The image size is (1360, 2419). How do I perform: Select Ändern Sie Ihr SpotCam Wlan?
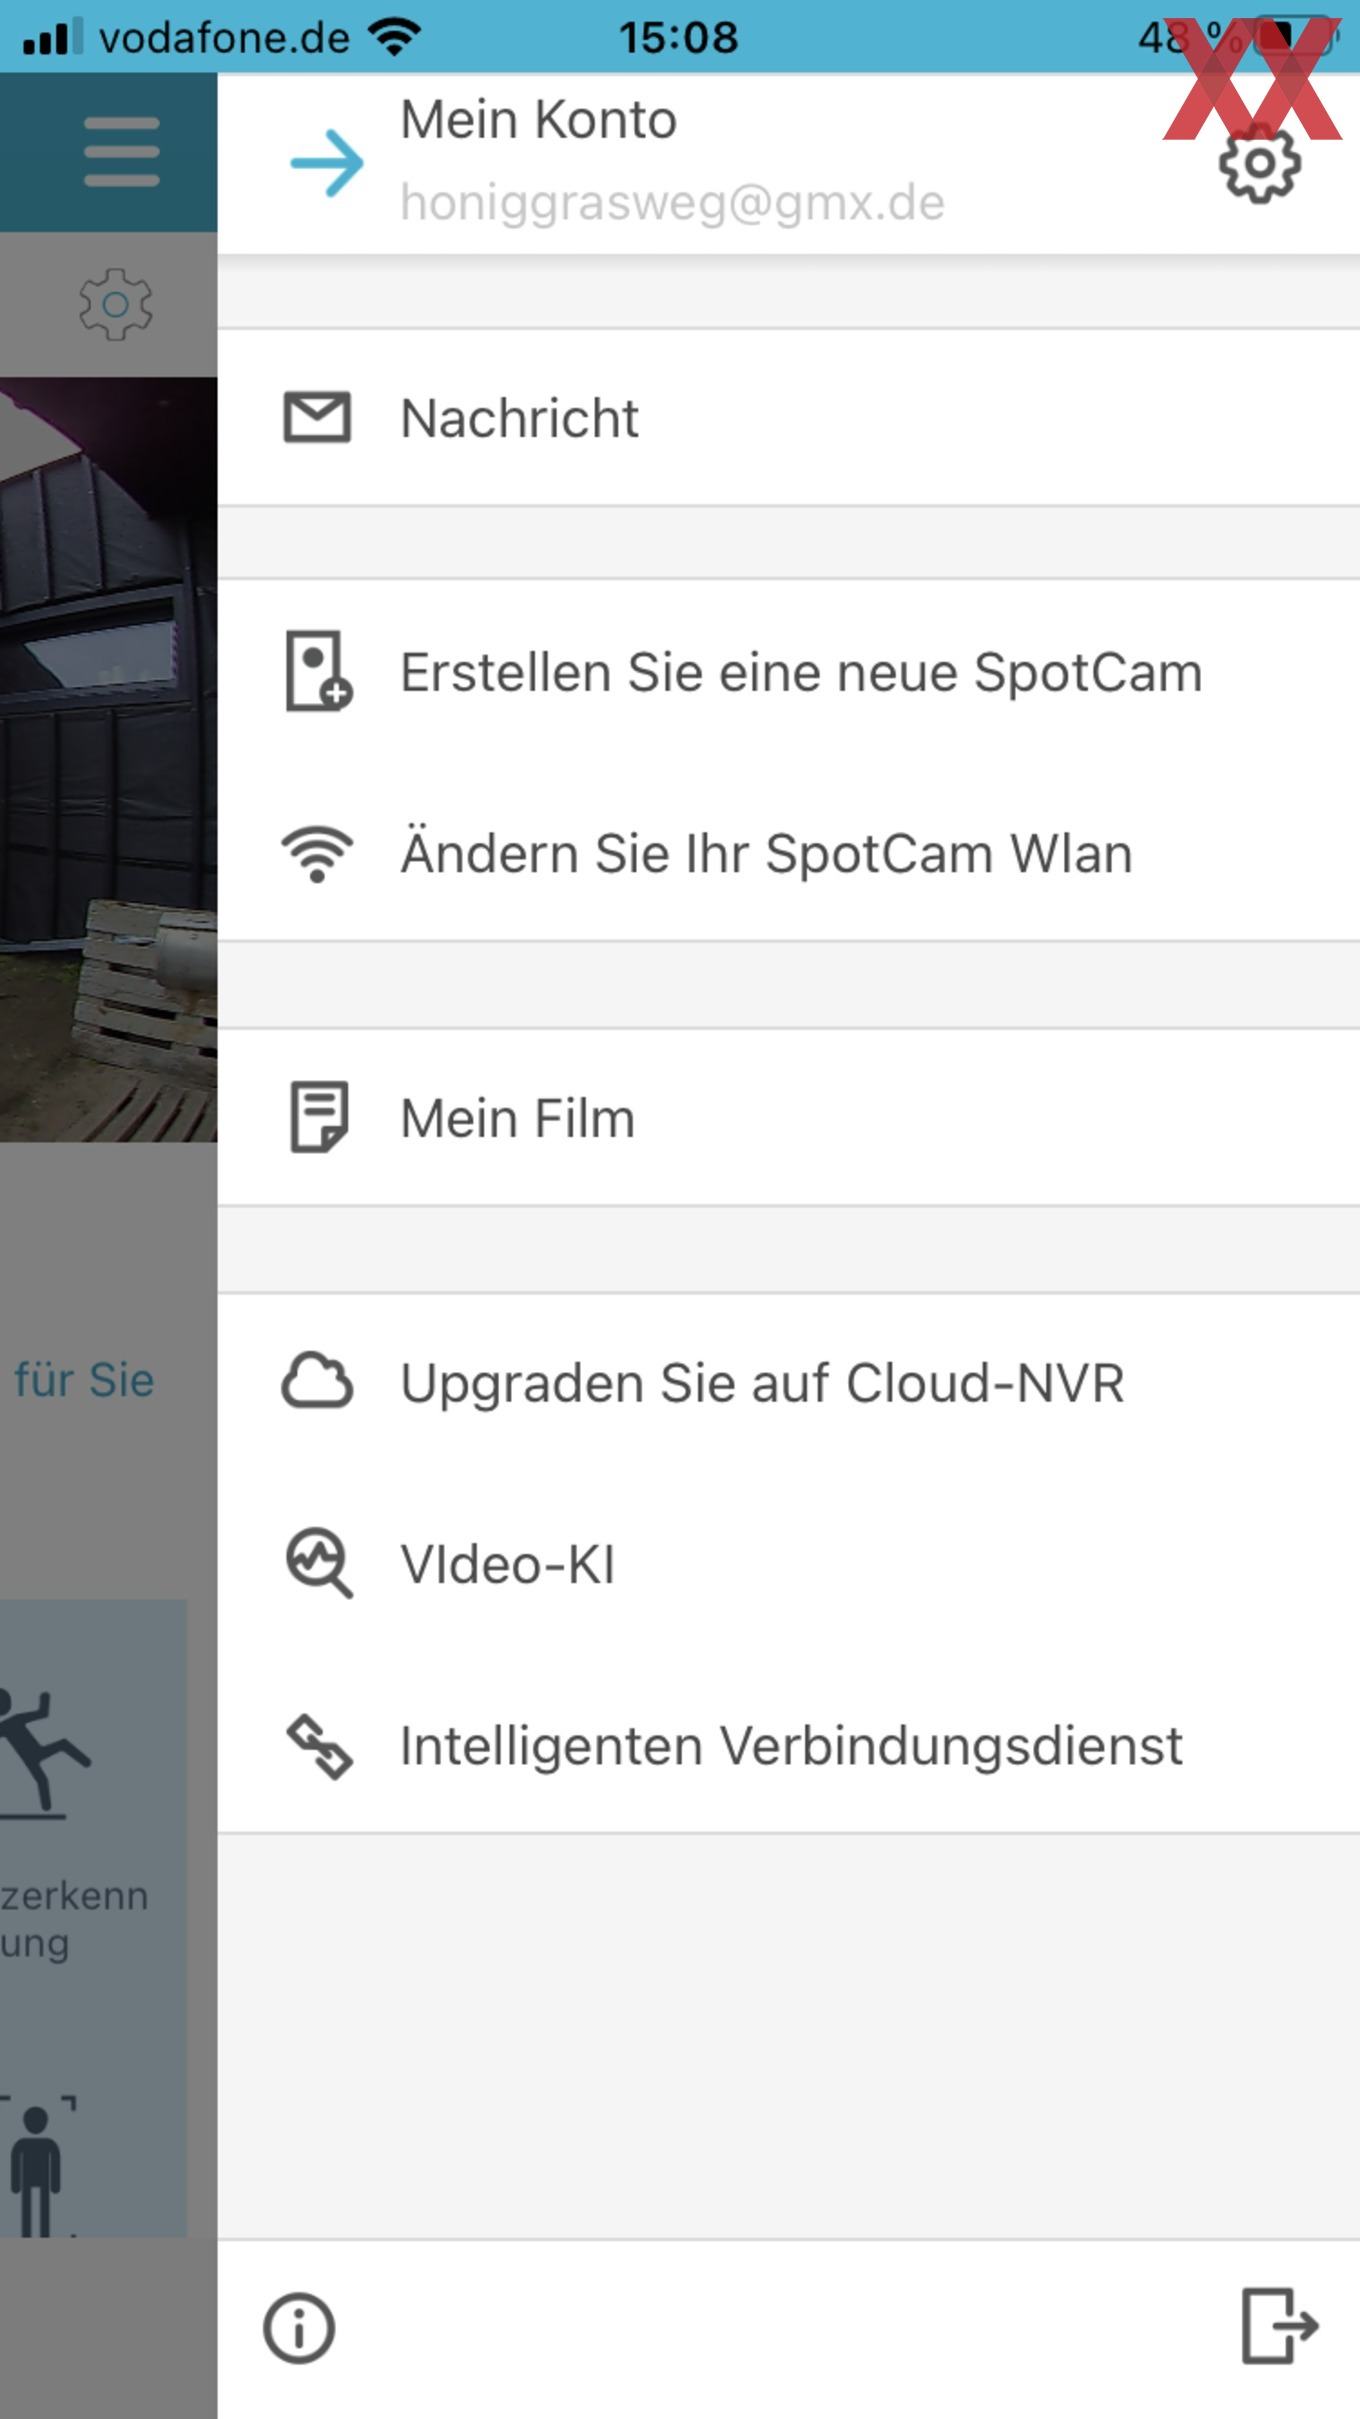[x=789, y=852]
